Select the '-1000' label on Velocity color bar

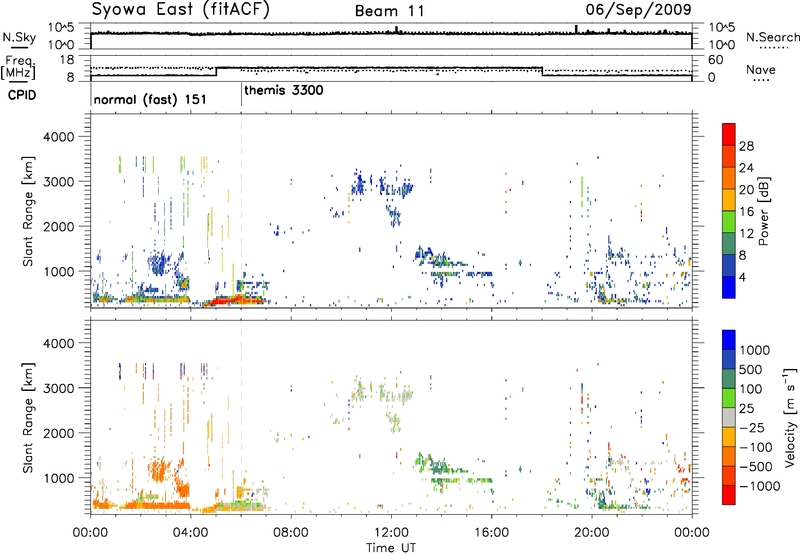pos(759,486)
